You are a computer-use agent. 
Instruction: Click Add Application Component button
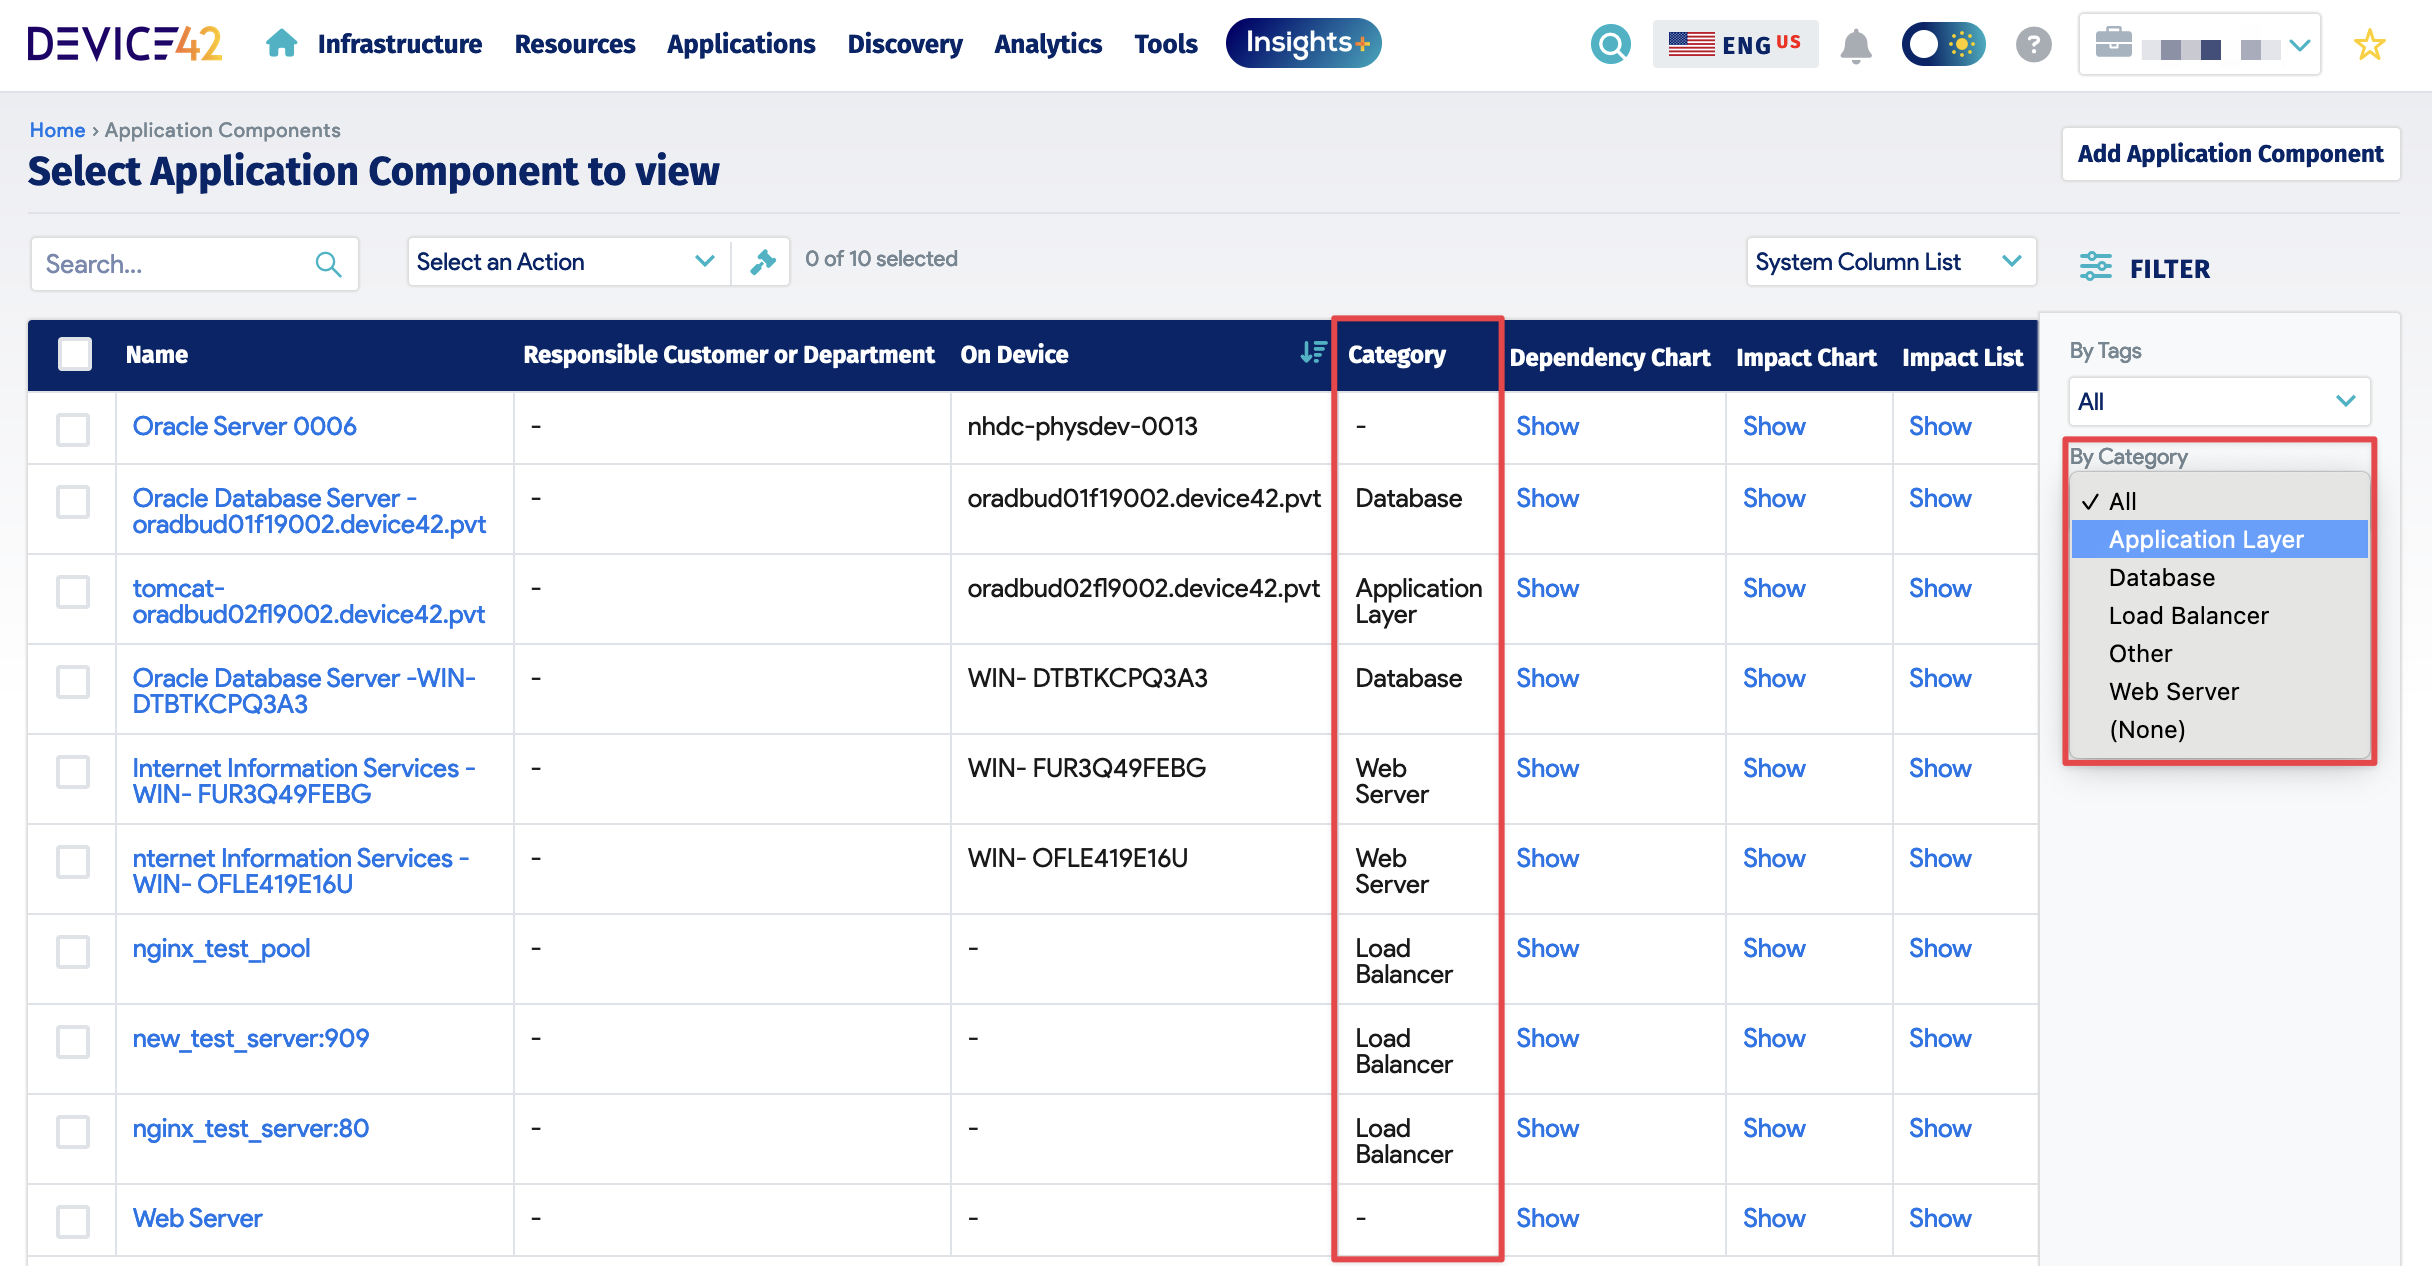coord(2230,154)
